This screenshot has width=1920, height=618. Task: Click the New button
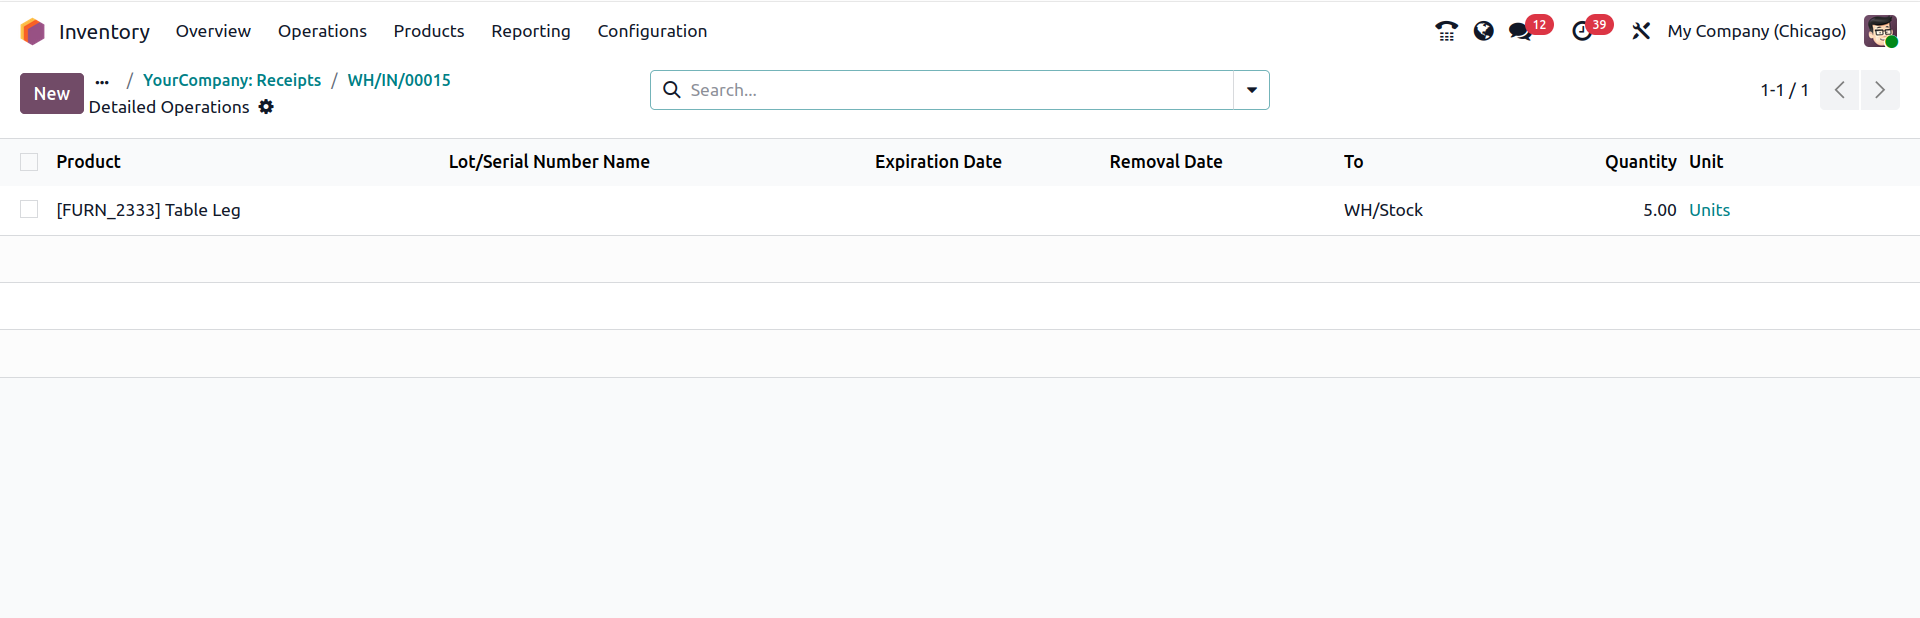(x=52, y=94)
